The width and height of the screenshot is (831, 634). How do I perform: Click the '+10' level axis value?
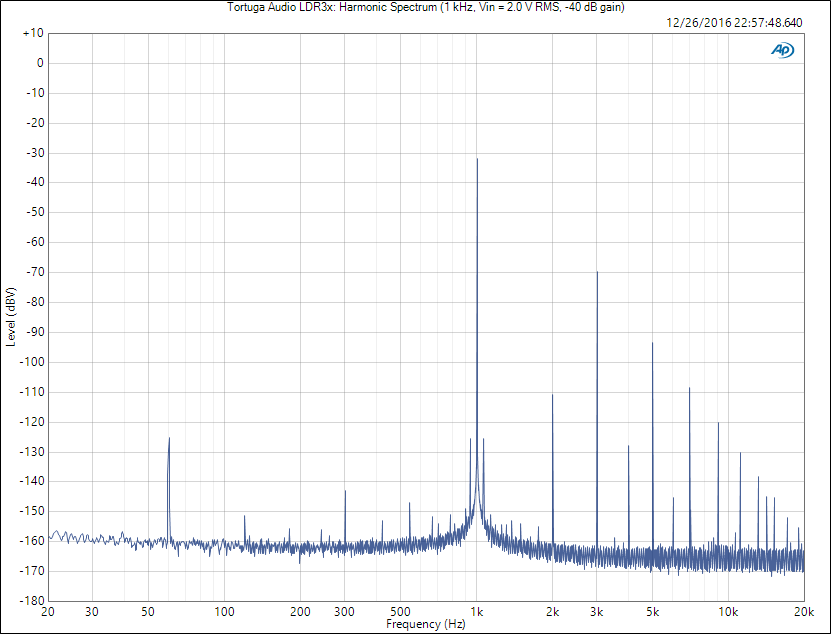(33, 33)
